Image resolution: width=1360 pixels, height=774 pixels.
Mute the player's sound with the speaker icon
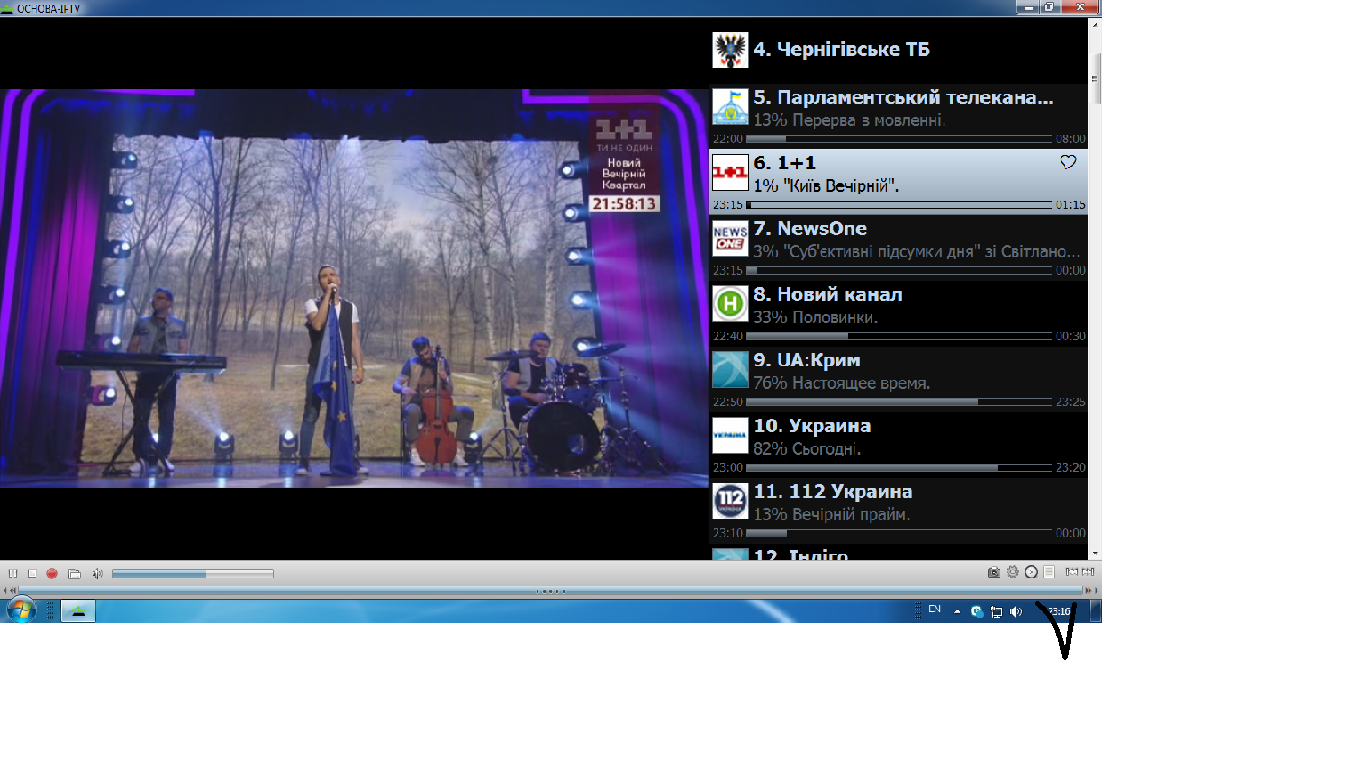[98, 573]
